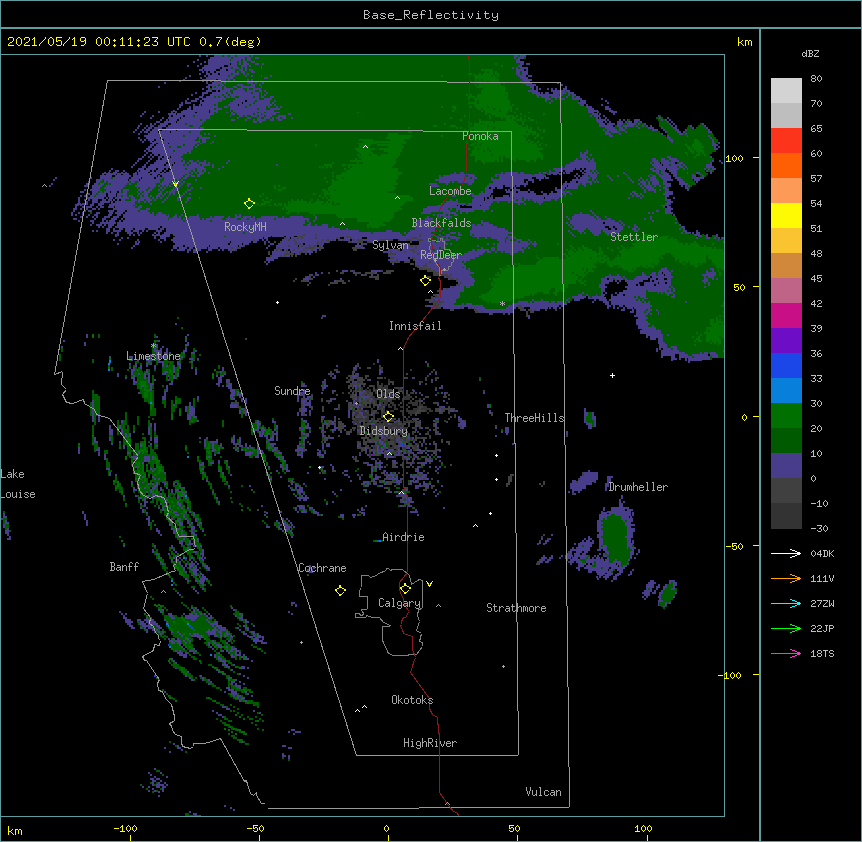Click the 100 tick on the right axis
The height and width of the screenshot is (842, 862).
pos(734,158)
